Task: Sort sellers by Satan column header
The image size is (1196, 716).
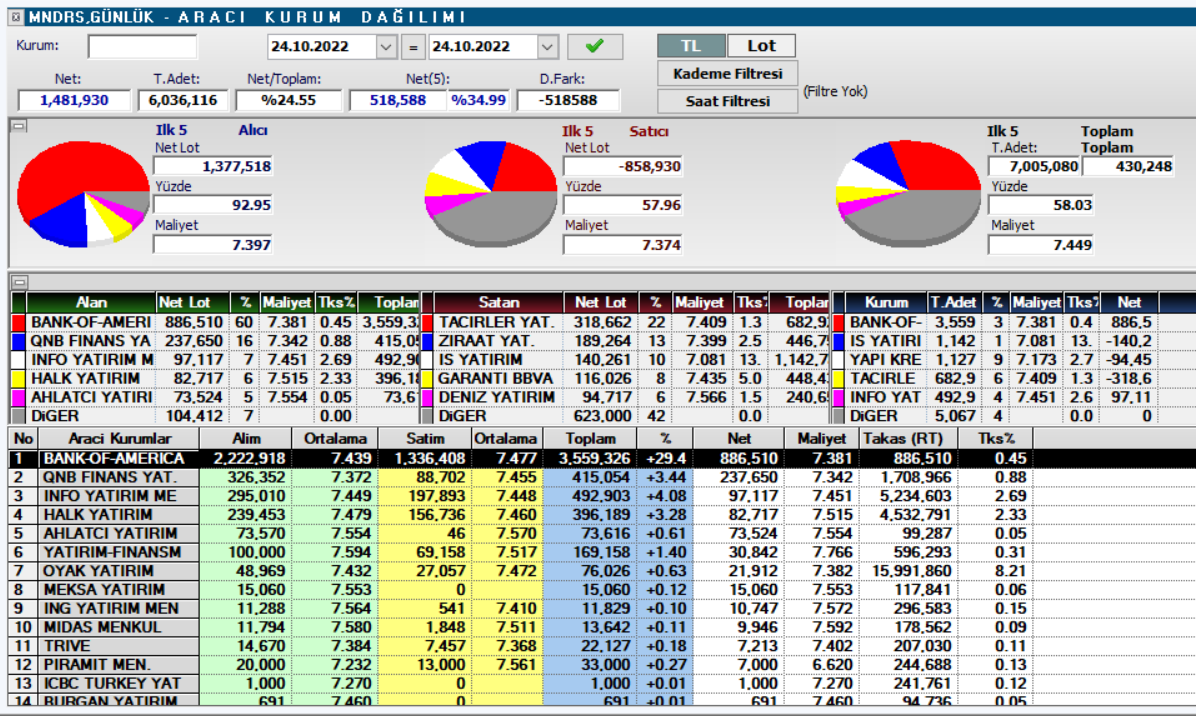Action: point(499,303)
